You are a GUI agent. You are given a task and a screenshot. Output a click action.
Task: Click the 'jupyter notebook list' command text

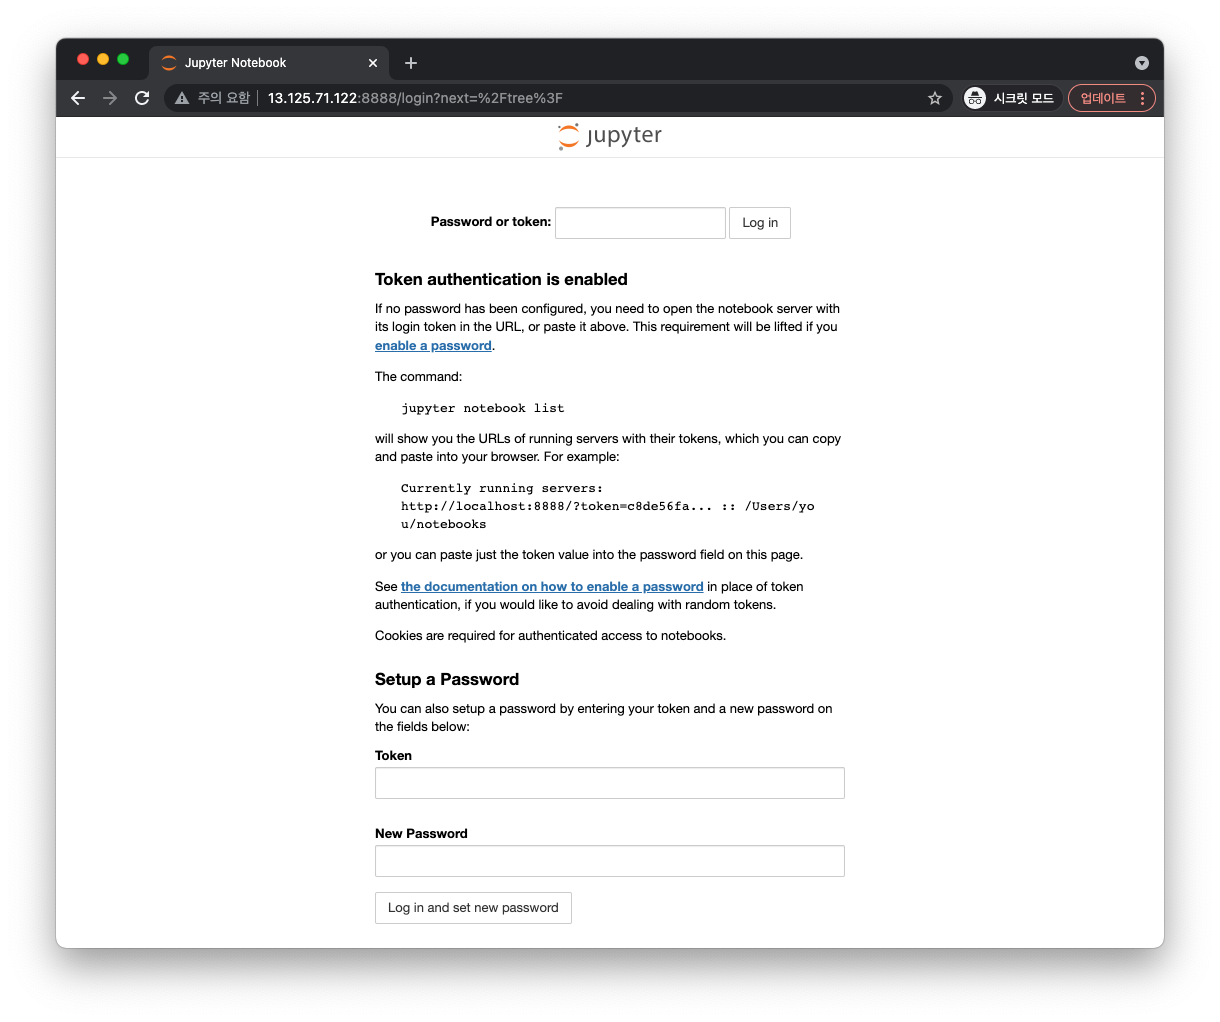[483, 408]
